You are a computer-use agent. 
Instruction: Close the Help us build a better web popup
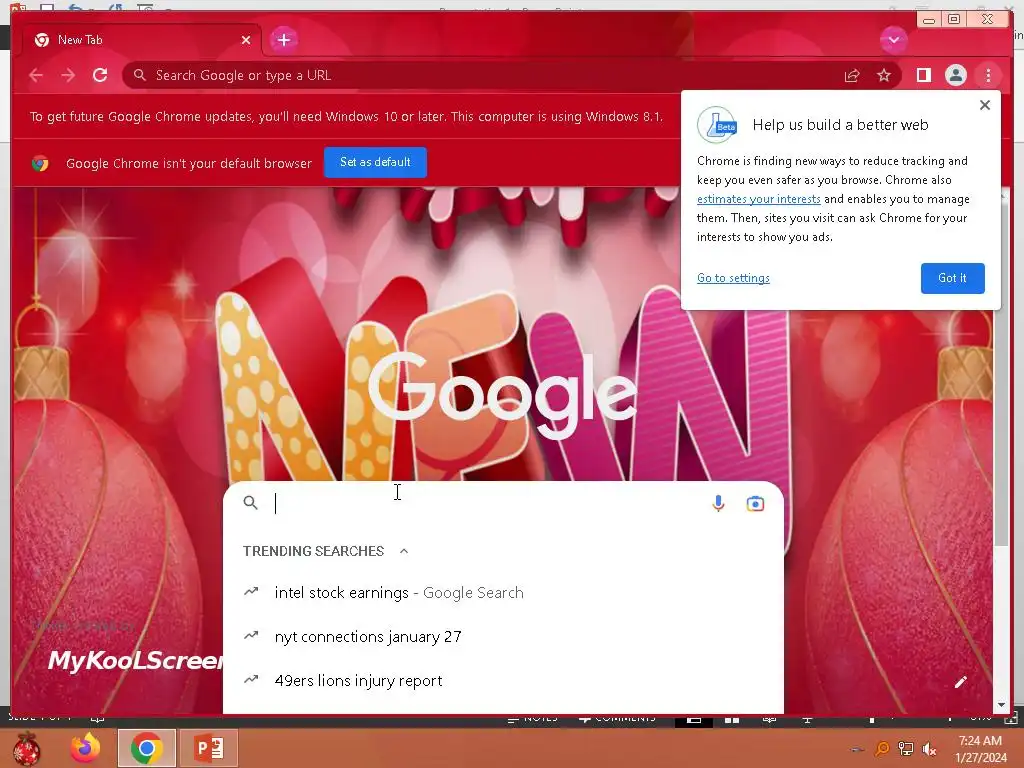pyautogui.click(x=985, y=105)
